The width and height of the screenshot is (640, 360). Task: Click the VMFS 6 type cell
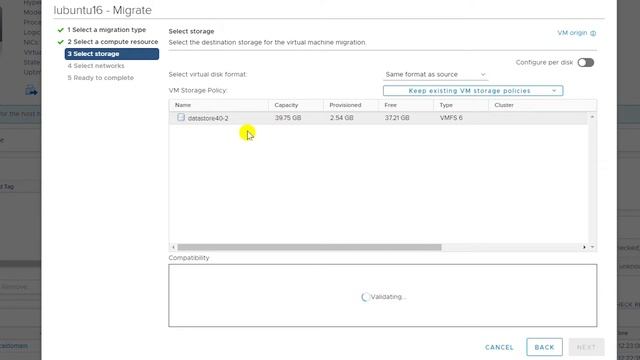coord(451,118)
